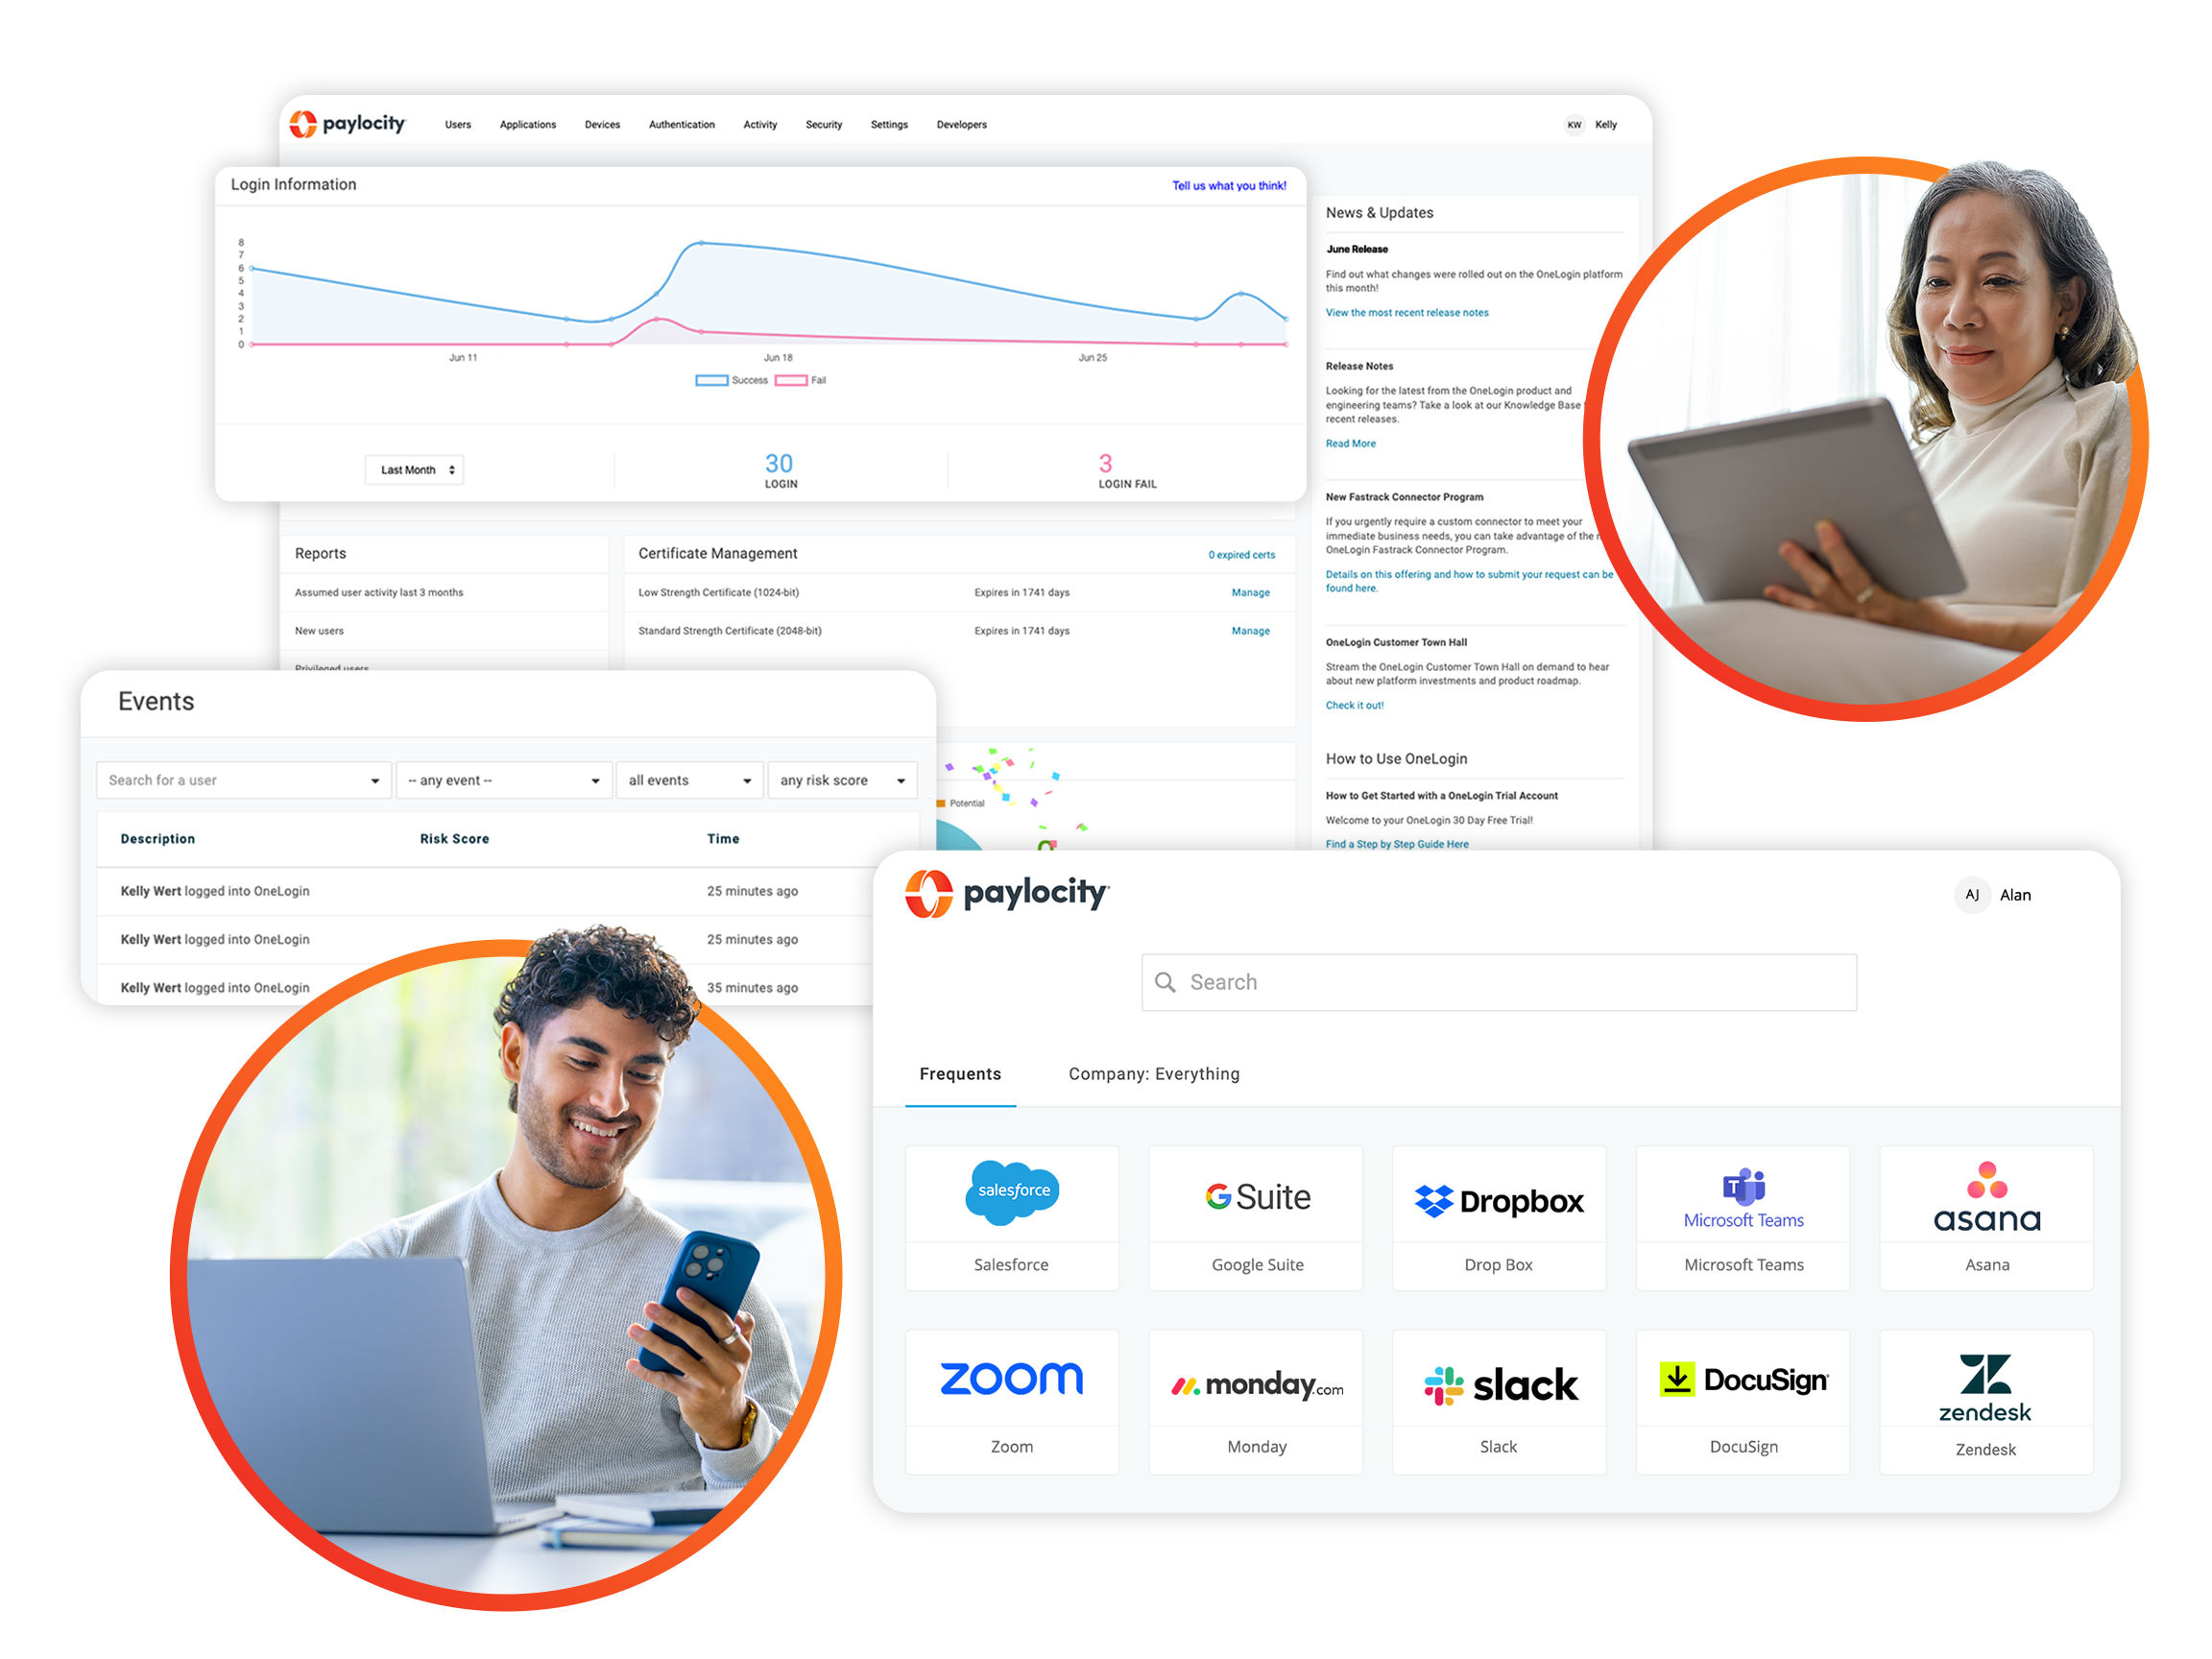Click the Kelly username in admin navbar
The height and width of the screenshot is (1659, 2212).
(x=1605, y=125)
